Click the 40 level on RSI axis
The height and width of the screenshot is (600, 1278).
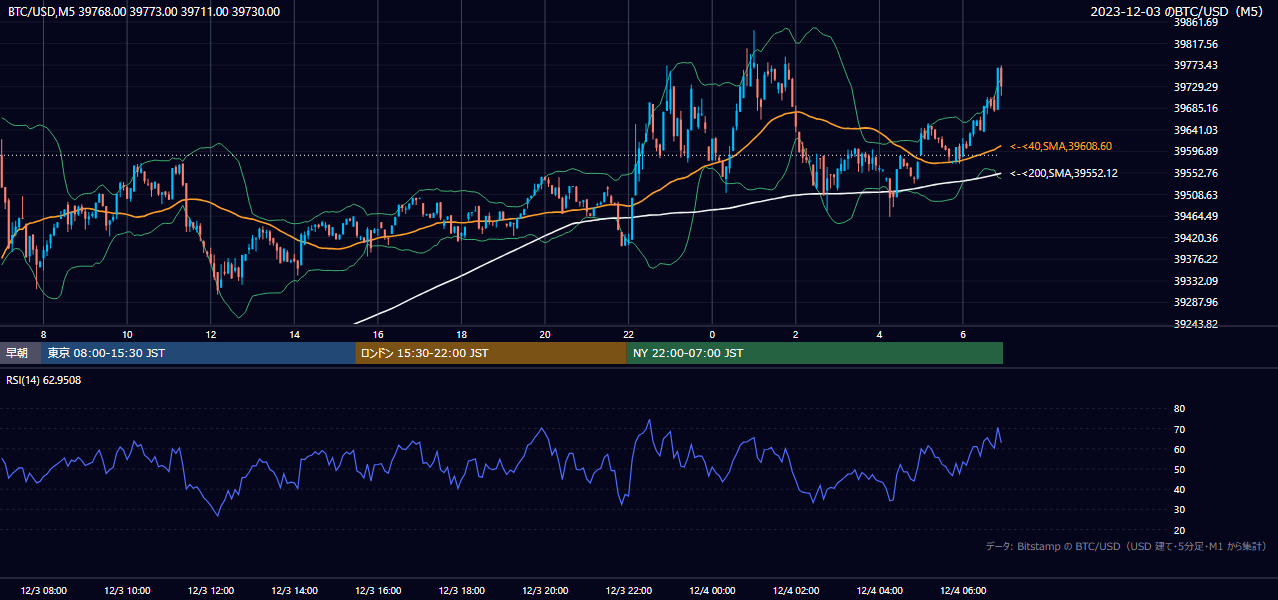(x=1179, y=489)
